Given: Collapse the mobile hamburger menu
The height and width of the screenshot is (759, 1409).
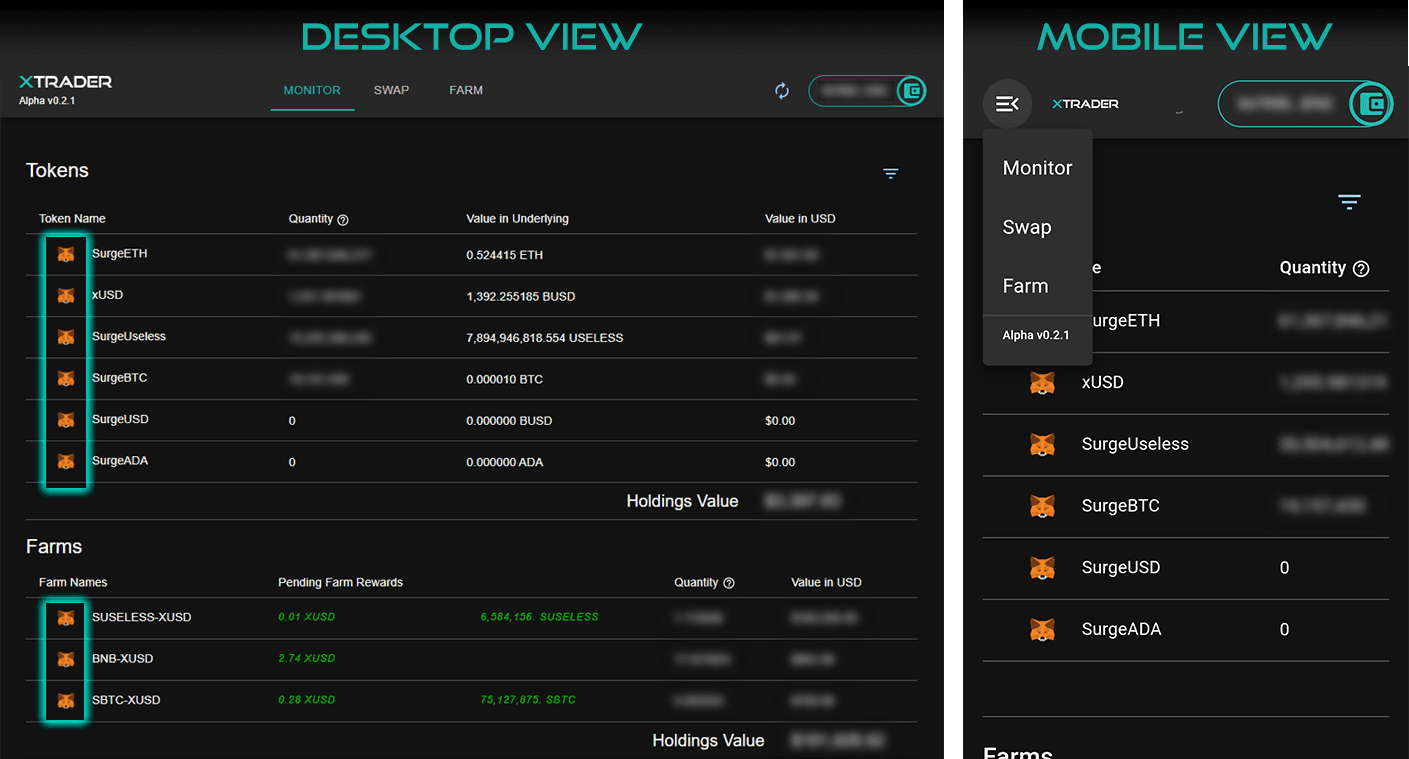Looking at the screenshot, I should pos(1007,104).
